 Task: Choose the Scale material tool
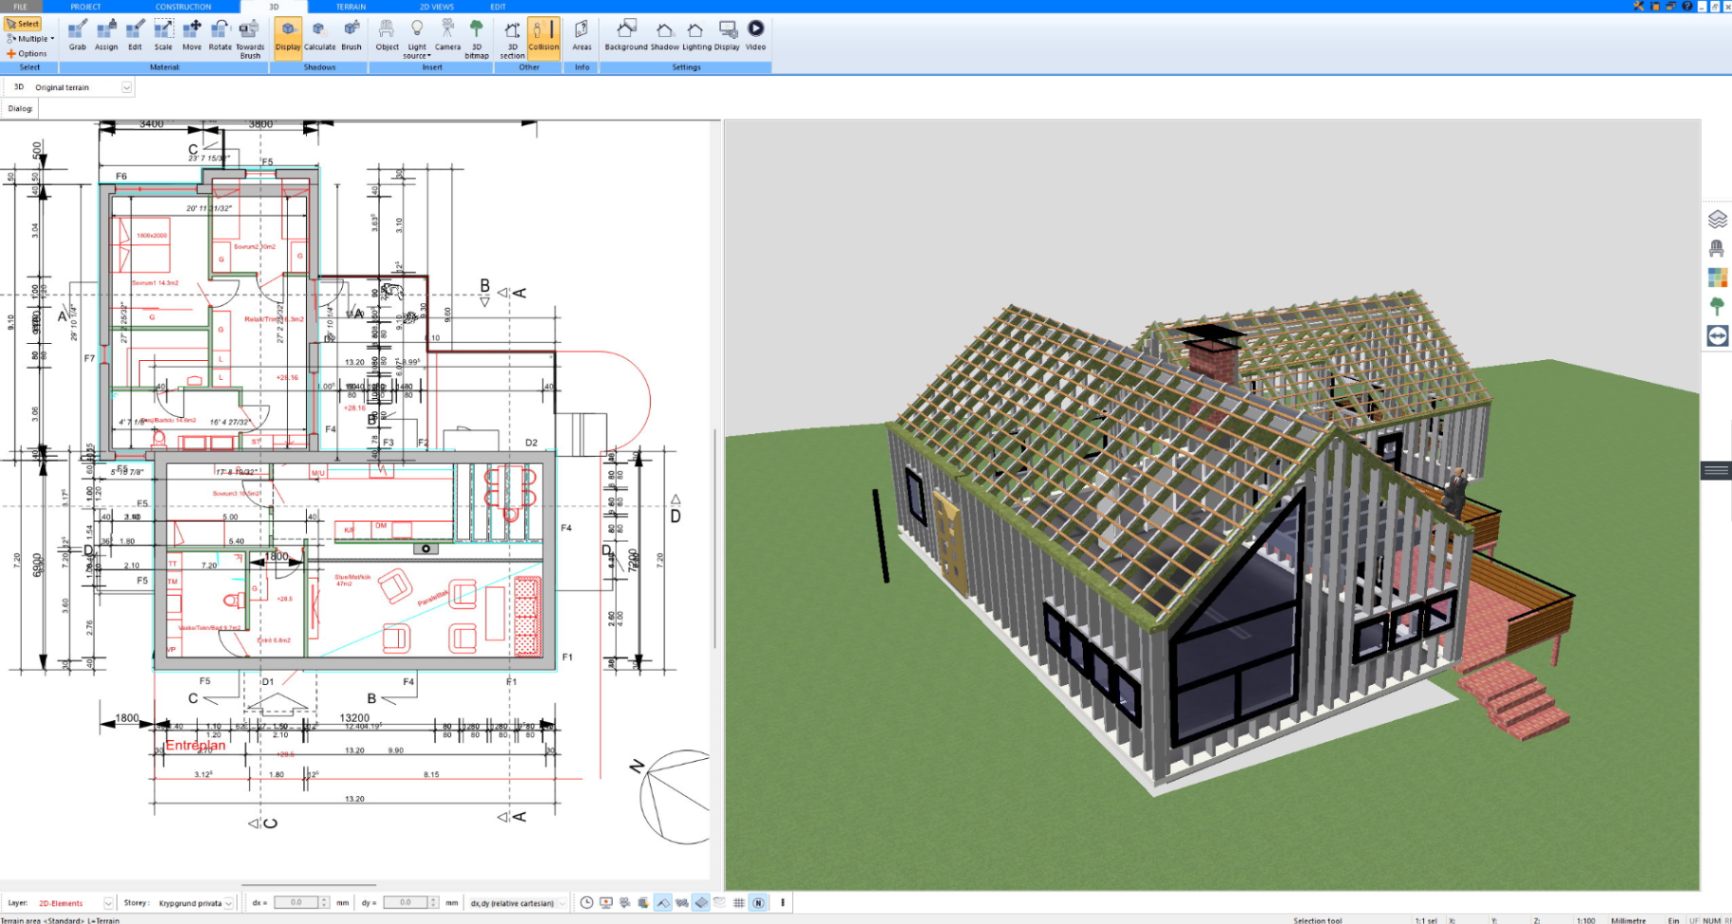coord(163,35)
